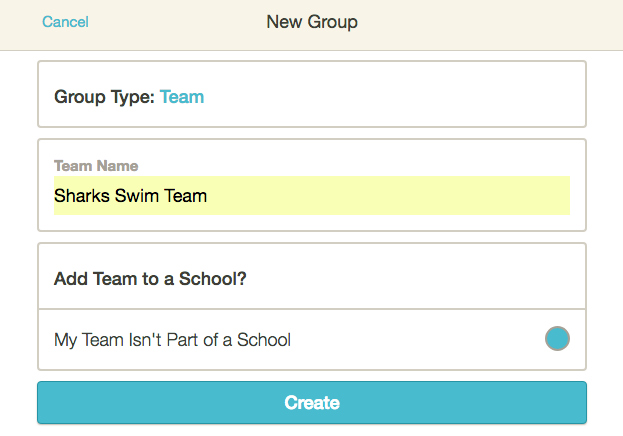Change group type via the Team link

click(x=182, y=97)
